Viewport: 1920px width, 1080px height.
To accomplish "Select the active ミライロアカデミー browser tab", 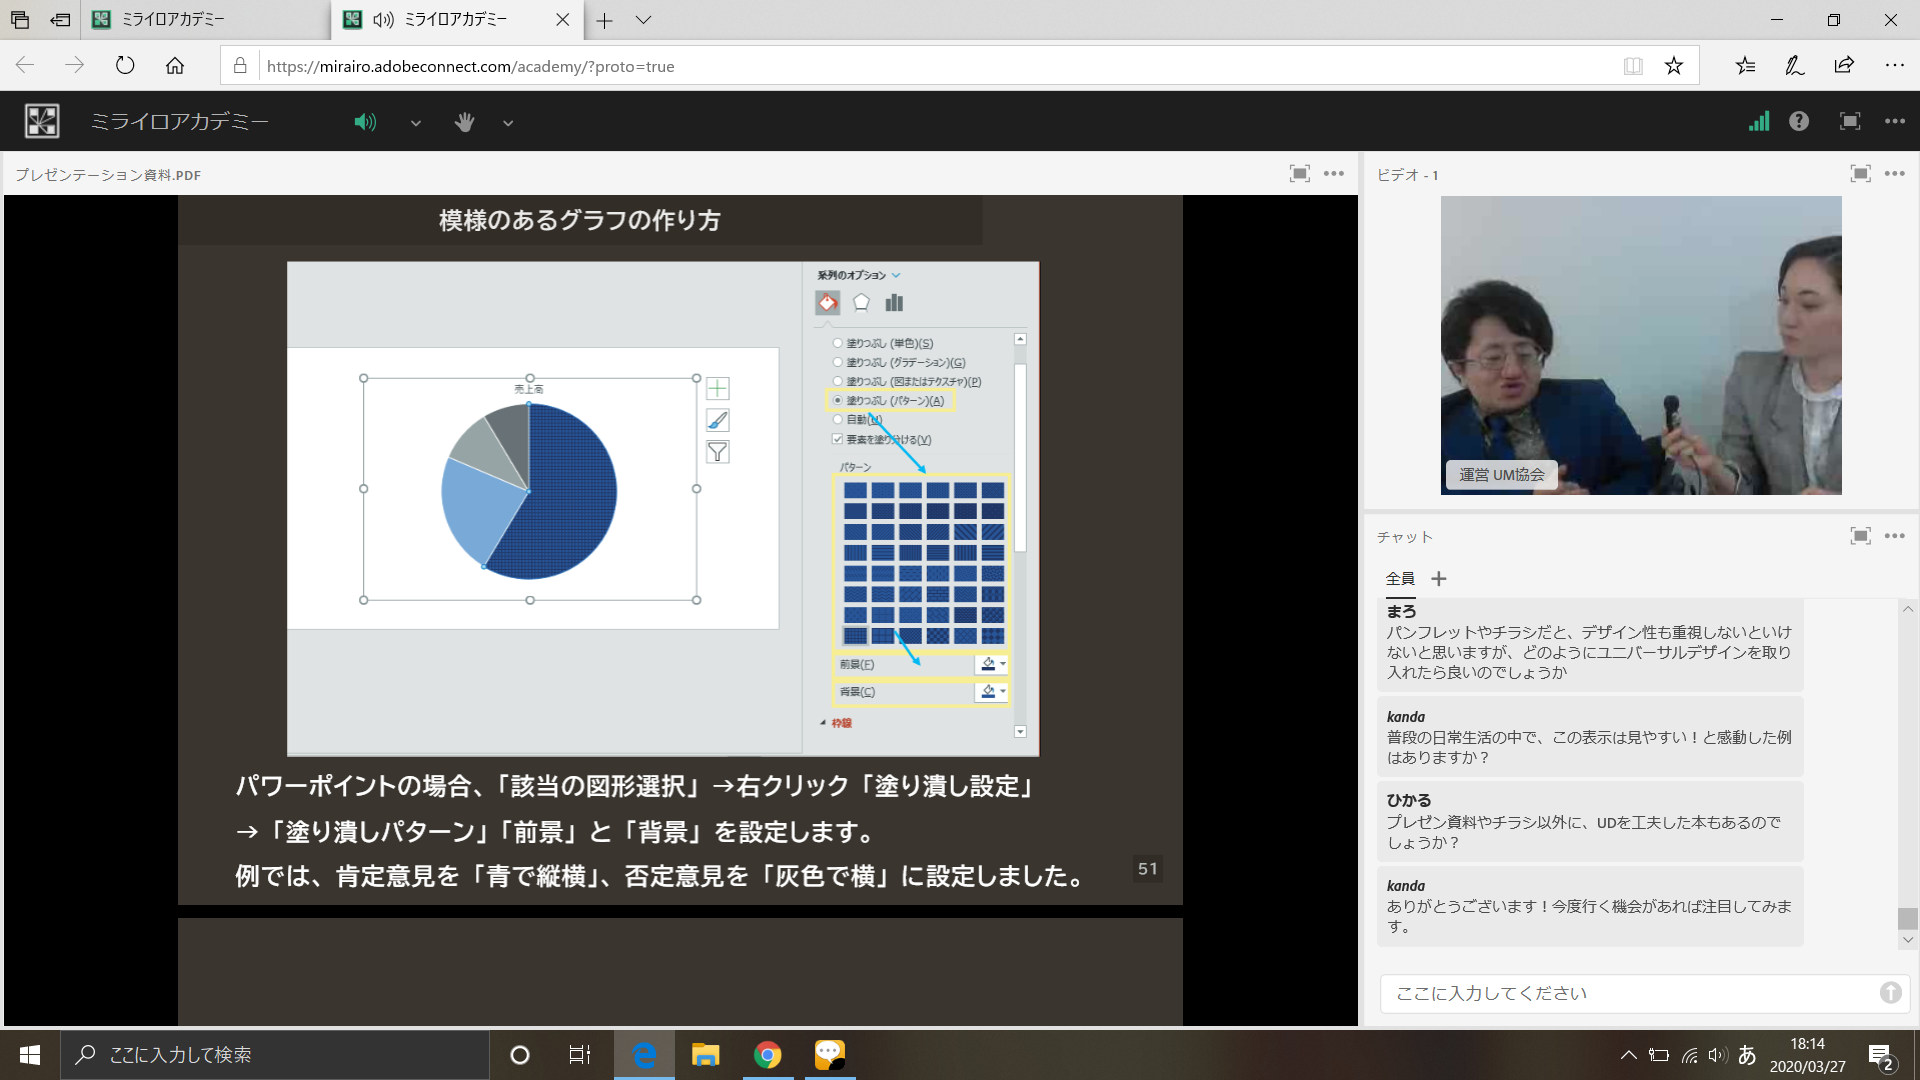I will click(455, 20).
